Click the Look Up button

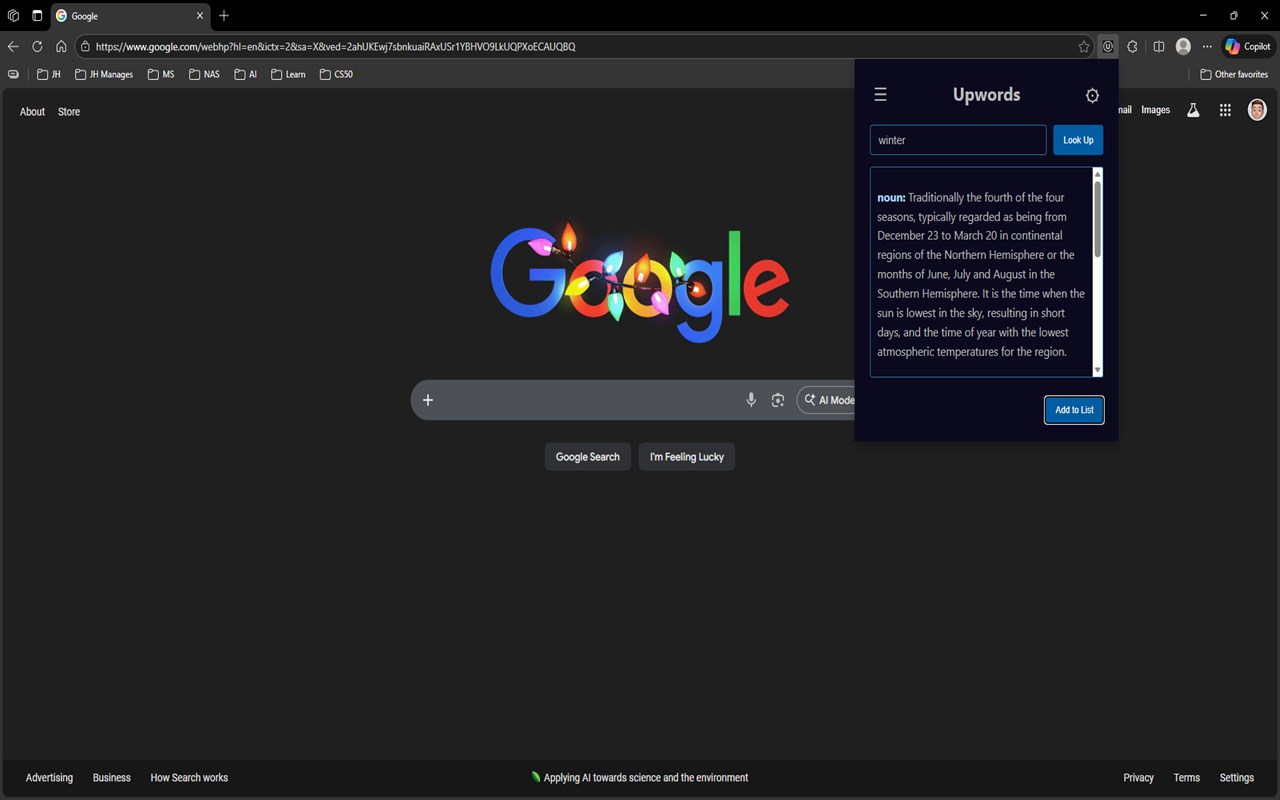point(1078,140)
